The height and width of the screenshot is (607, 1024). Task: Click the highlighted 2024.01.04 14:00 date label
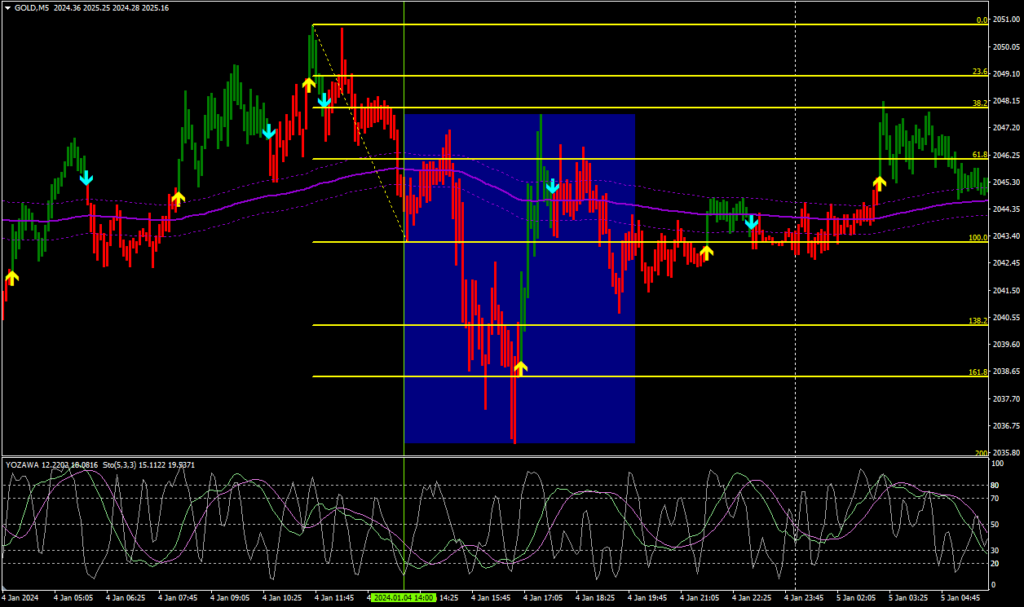coord(403,597)
